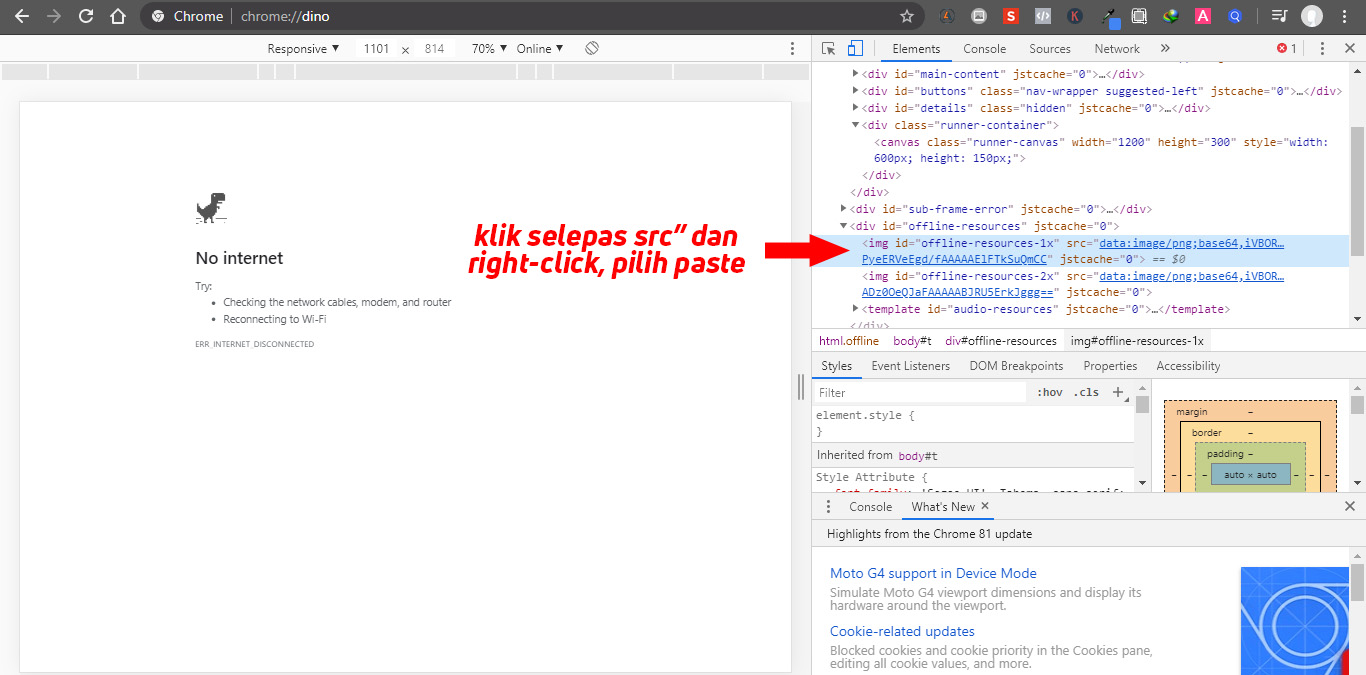Open the Properties tab
The width and height of the screenshot is (1366, 675).
point(1110,366)
